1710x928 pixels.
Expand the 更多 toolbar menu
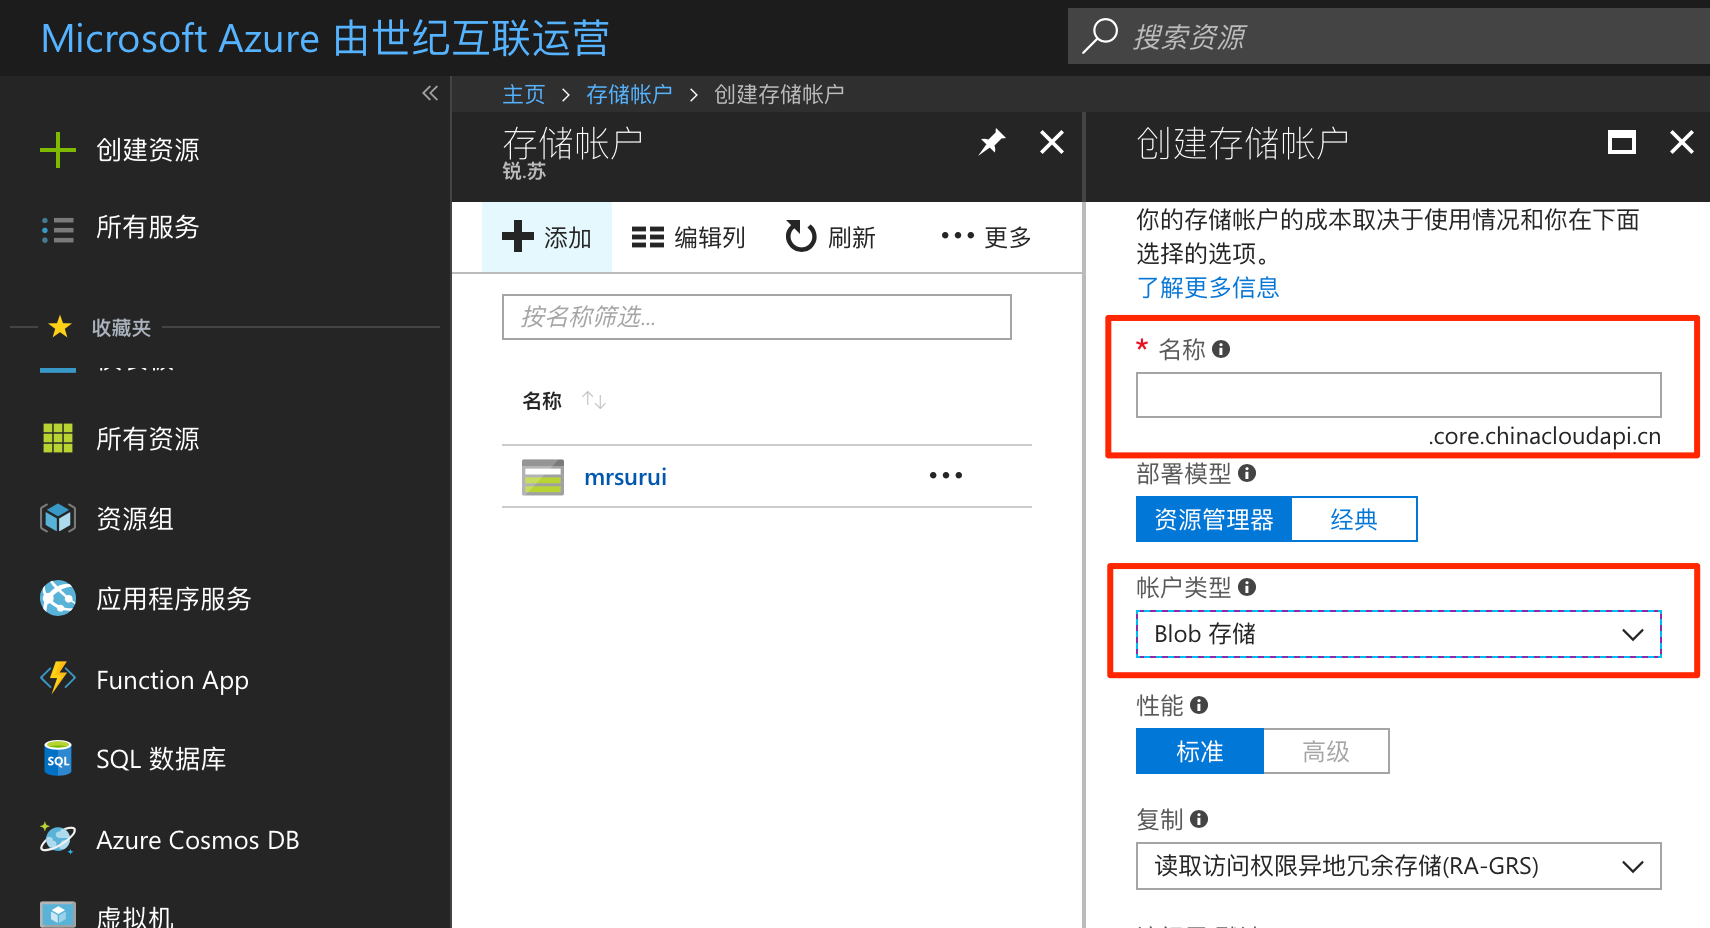(983, 236)
